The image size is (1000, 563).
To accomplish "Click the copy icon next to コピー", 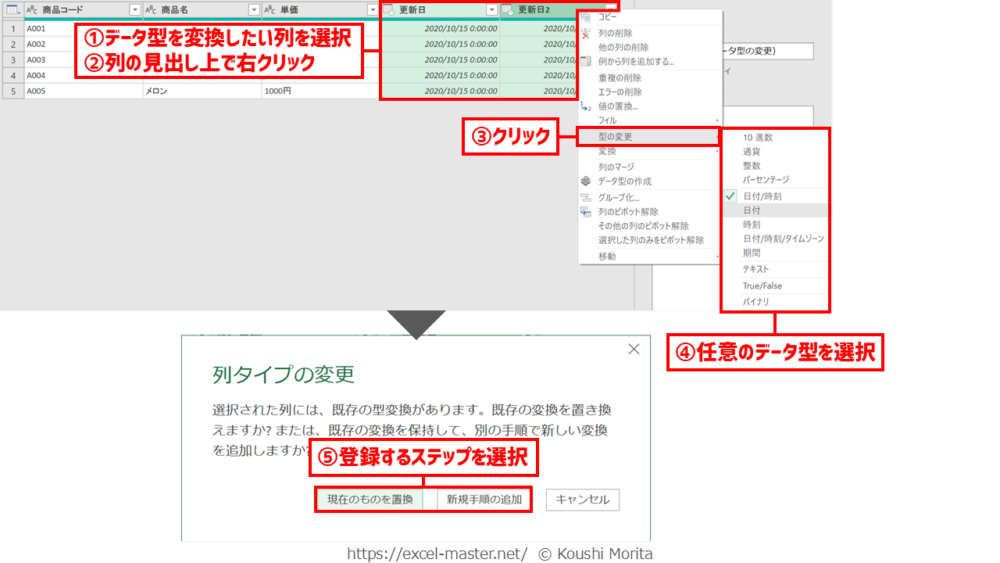I will (x=586, y=17).
